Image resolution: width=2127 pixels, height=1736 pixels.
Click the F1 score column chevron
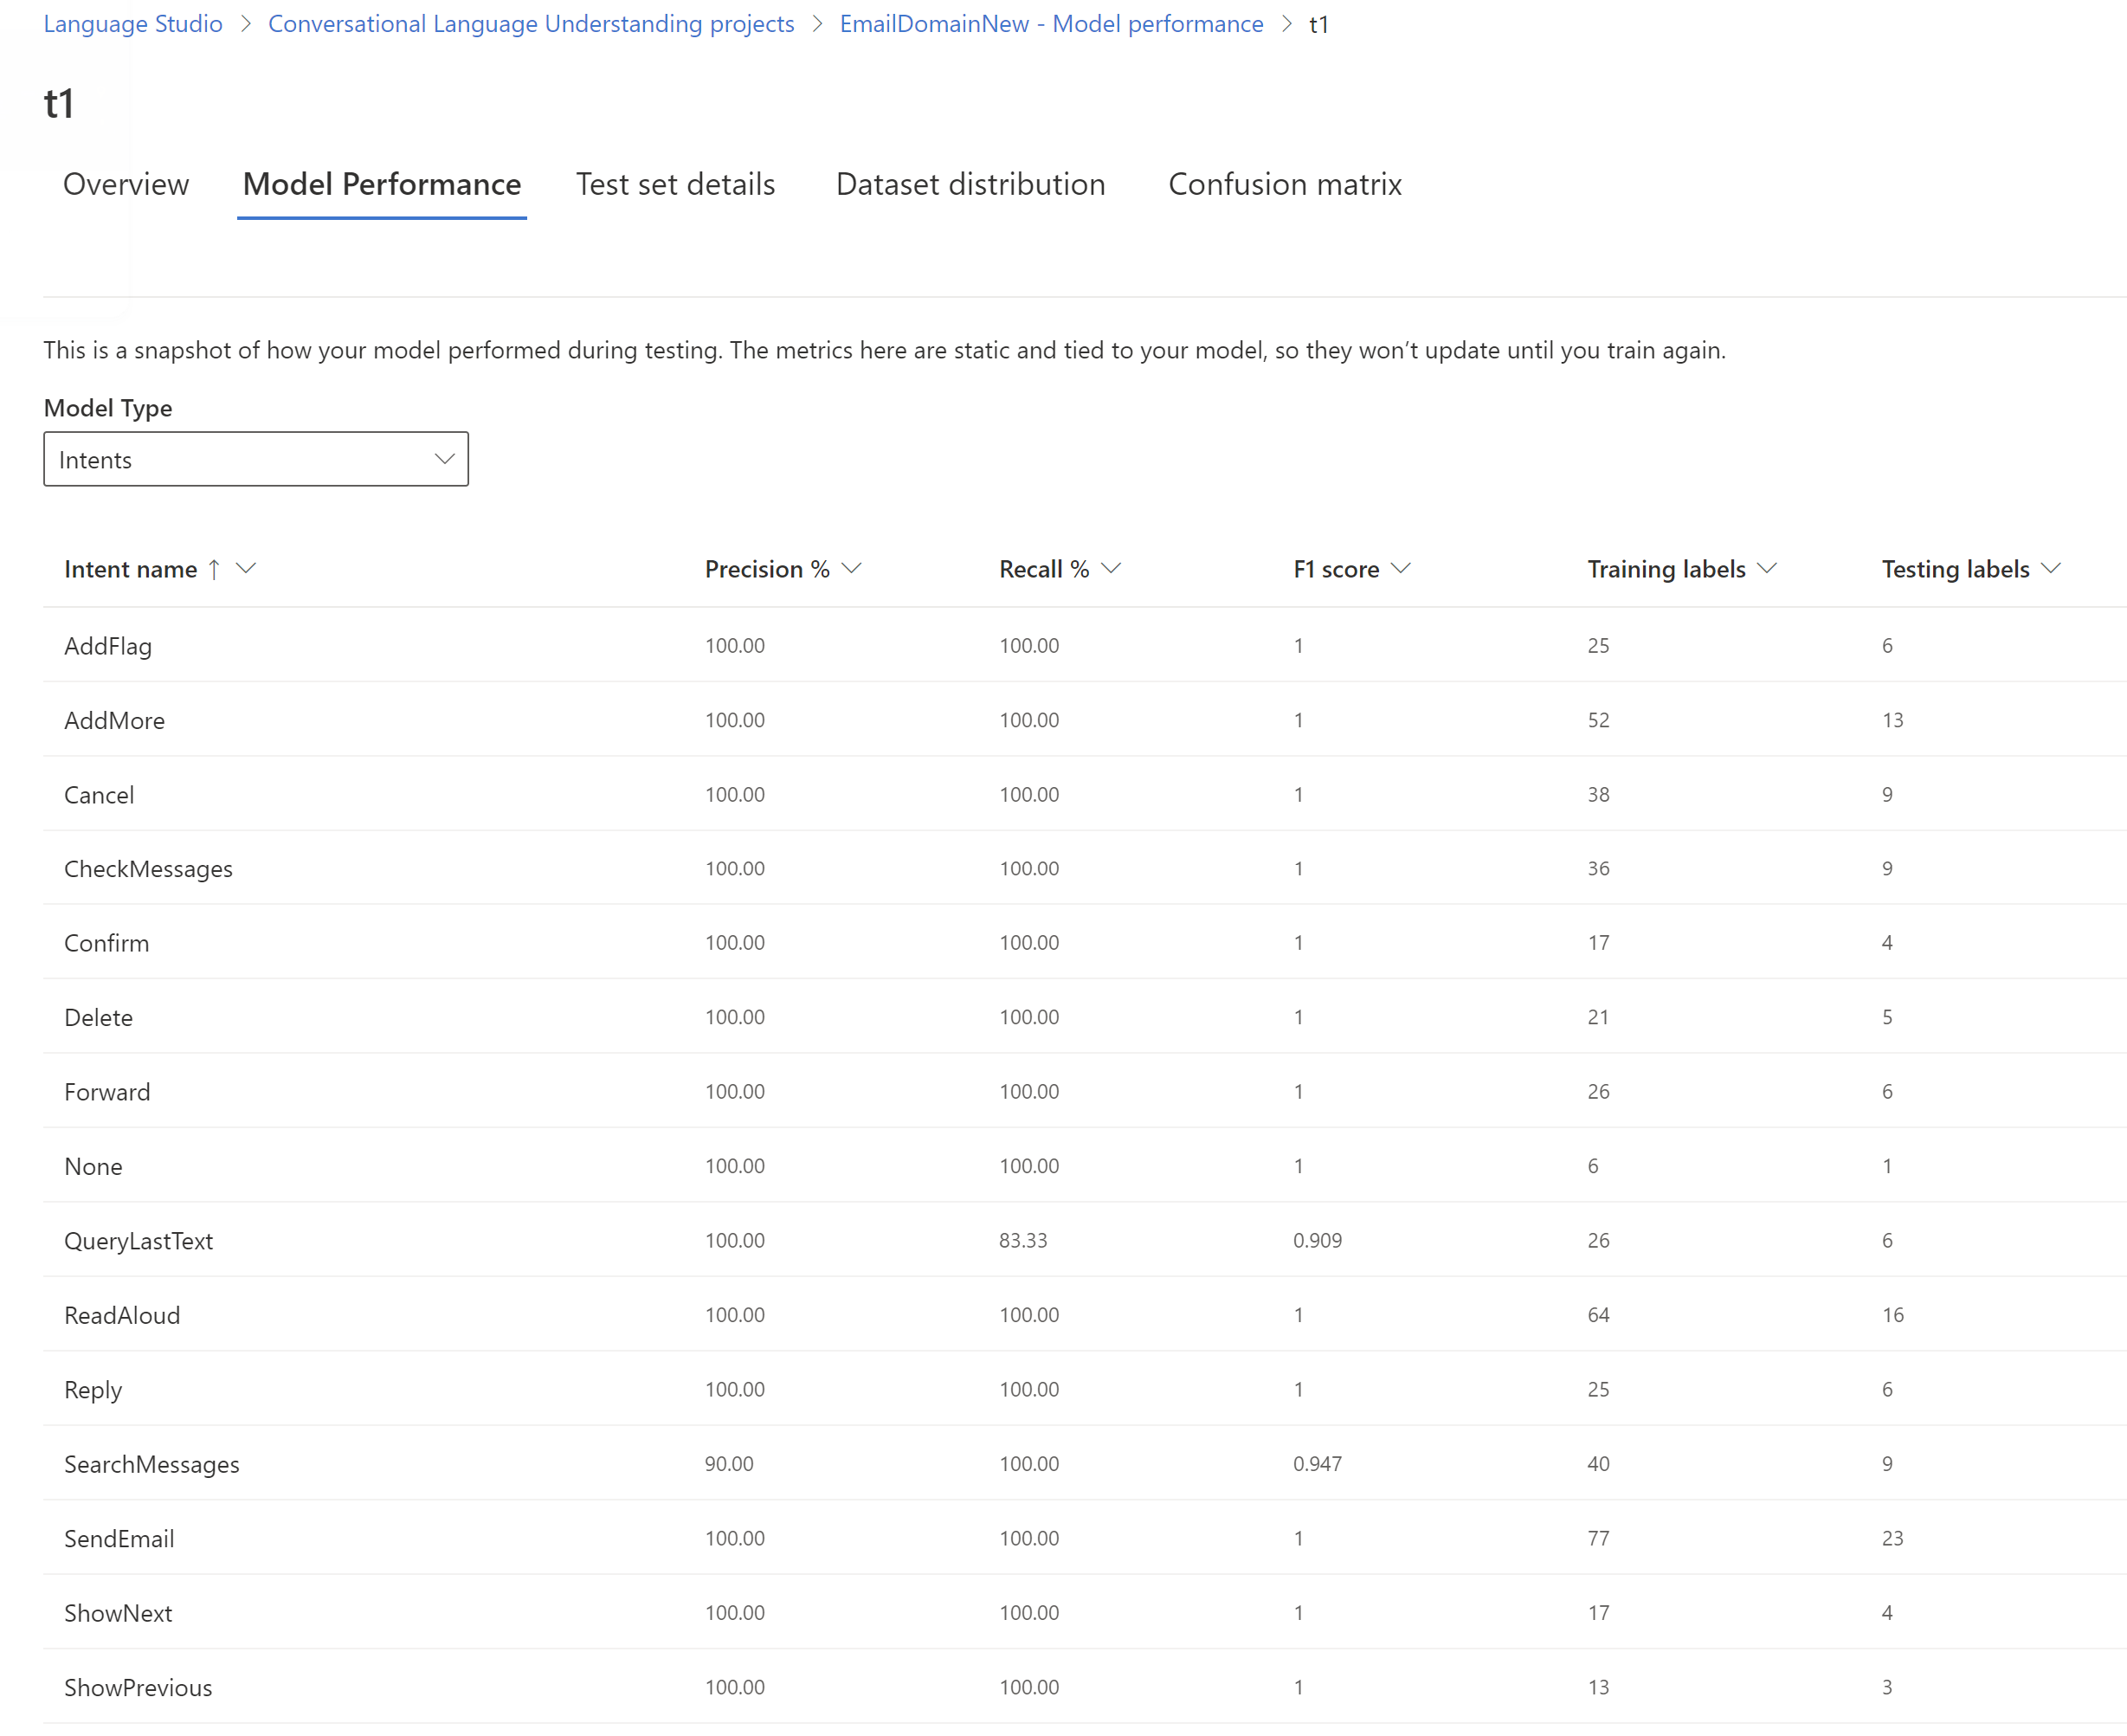(x=1401, y=568)
